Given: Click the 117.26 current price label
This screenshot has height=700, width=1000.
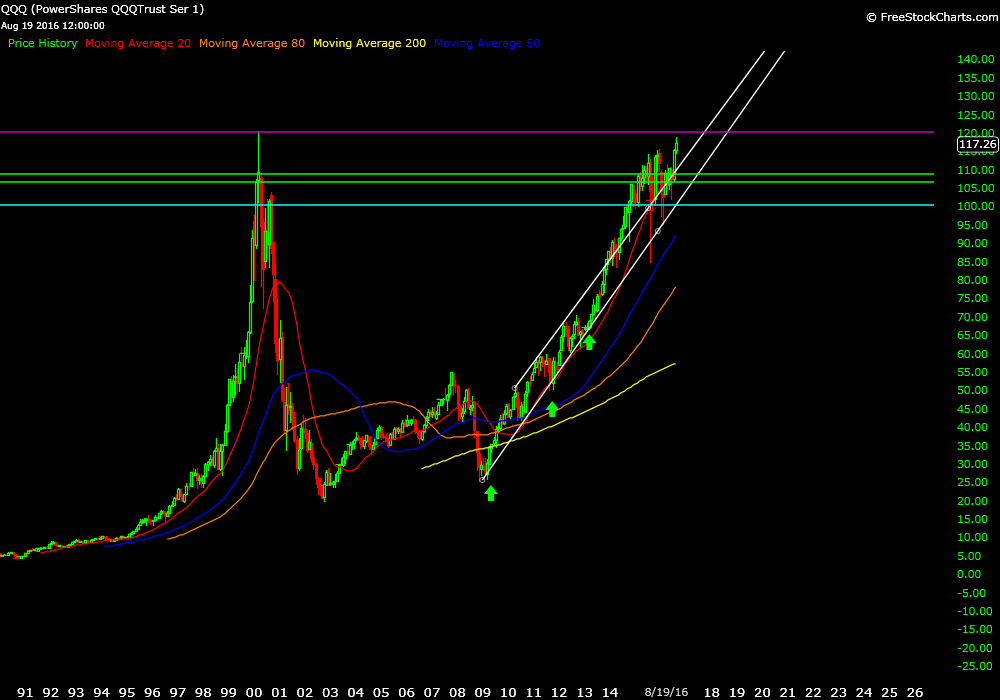Looking at the screenshot, I should 977,145.
